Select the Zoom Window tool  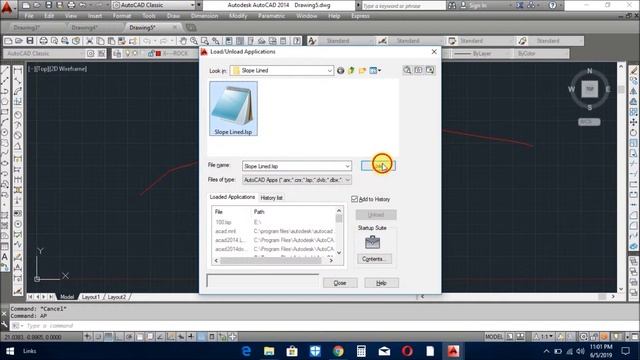(x=204, y=41)
